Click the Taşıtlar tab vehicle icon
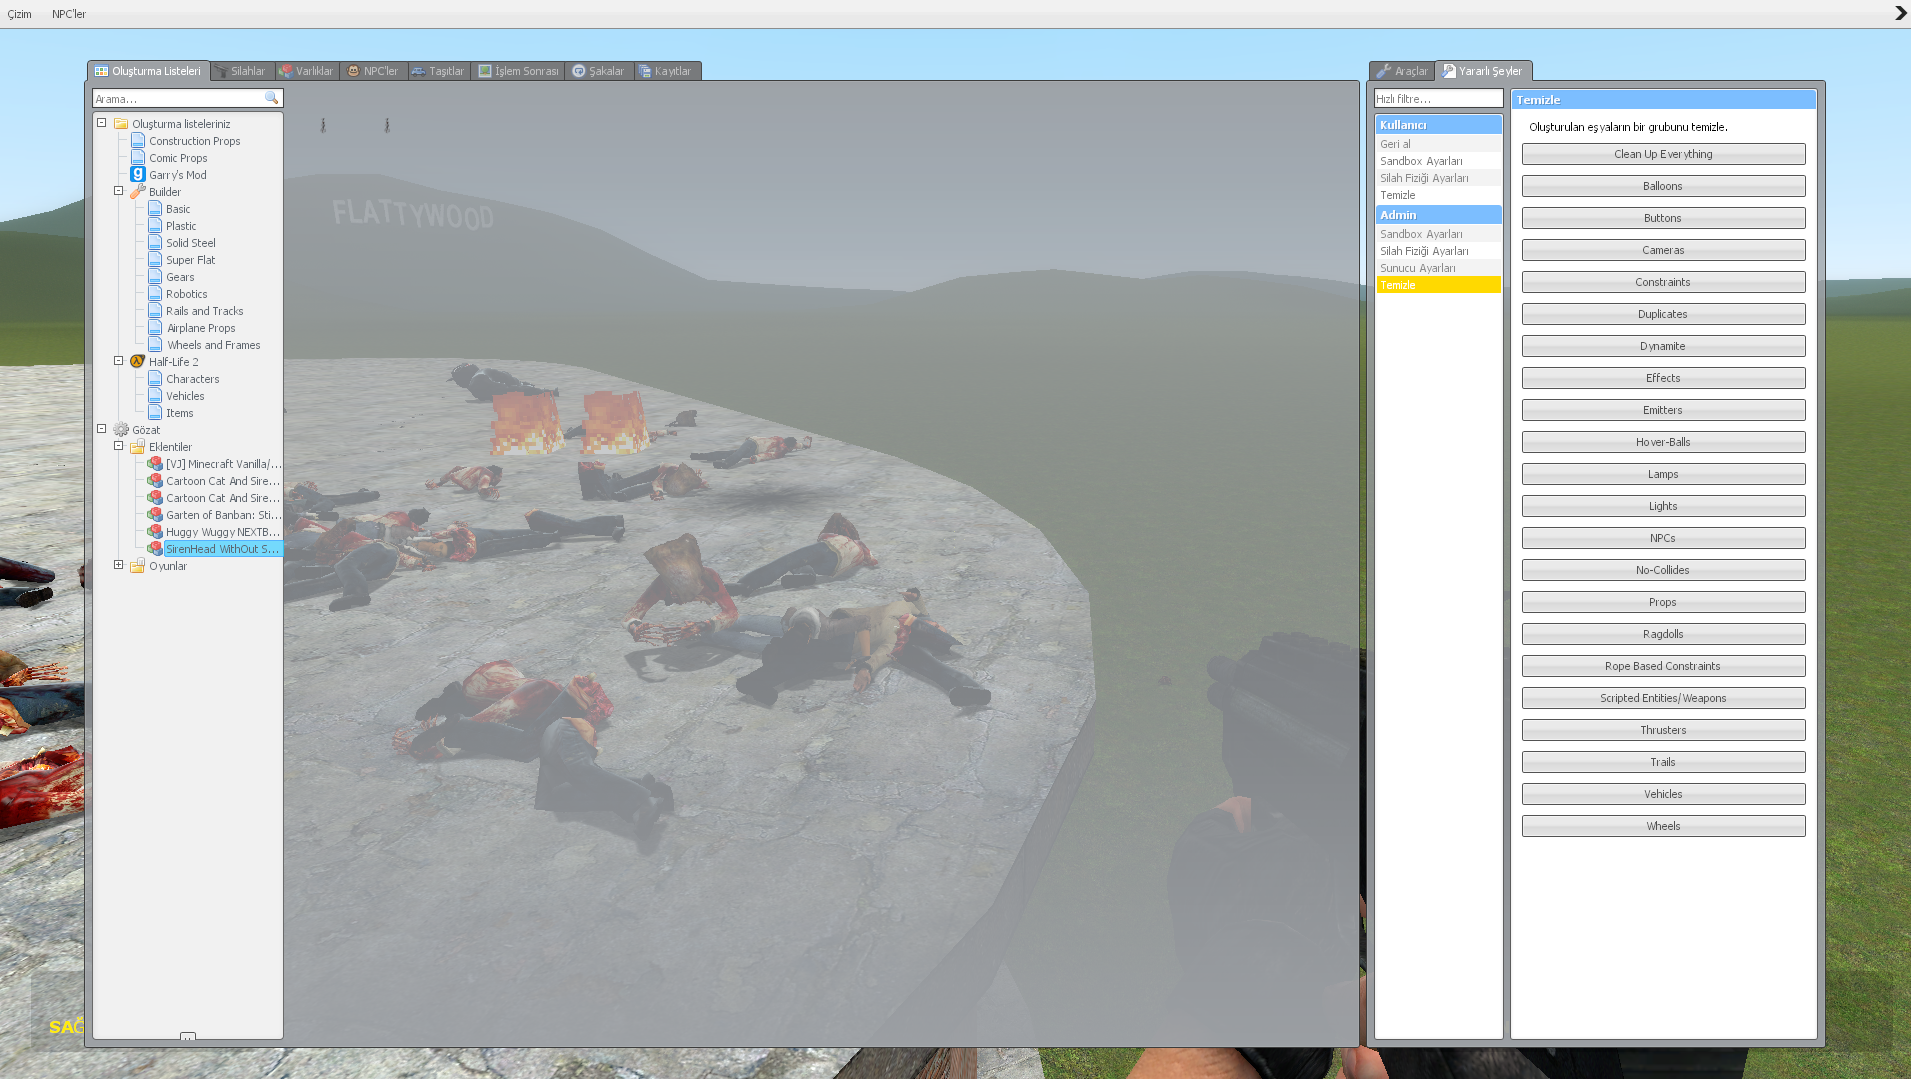The height and width of the screenshot is (1079, 1911). (419, 71)
